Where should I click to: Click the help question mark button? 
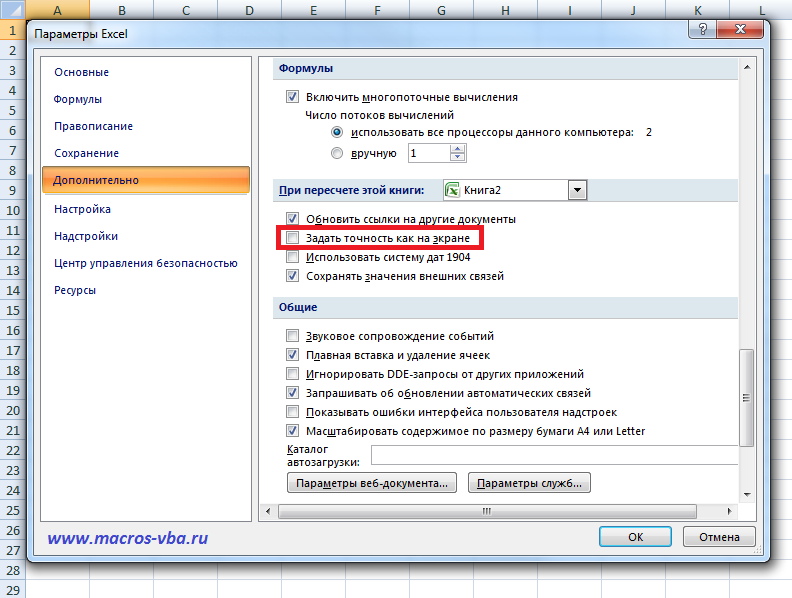tap(703, 29)
